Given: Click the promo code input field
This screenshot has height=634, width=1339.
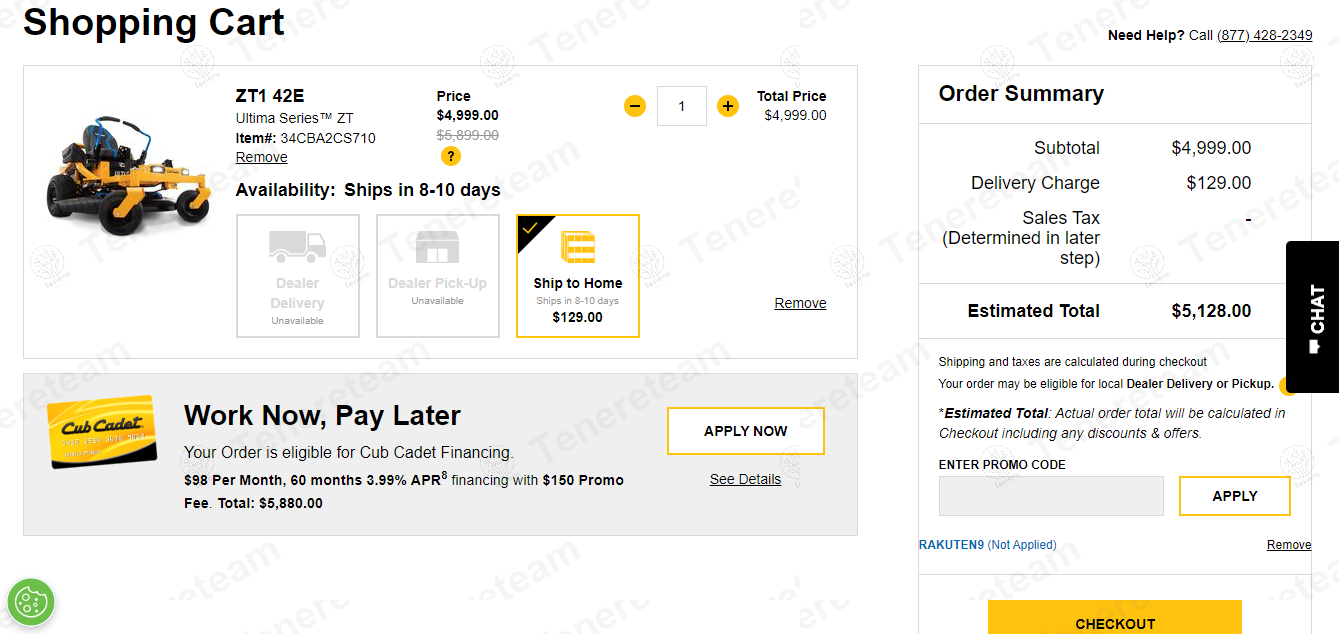Looking at the screenshot, I should tap(1051, 496).
